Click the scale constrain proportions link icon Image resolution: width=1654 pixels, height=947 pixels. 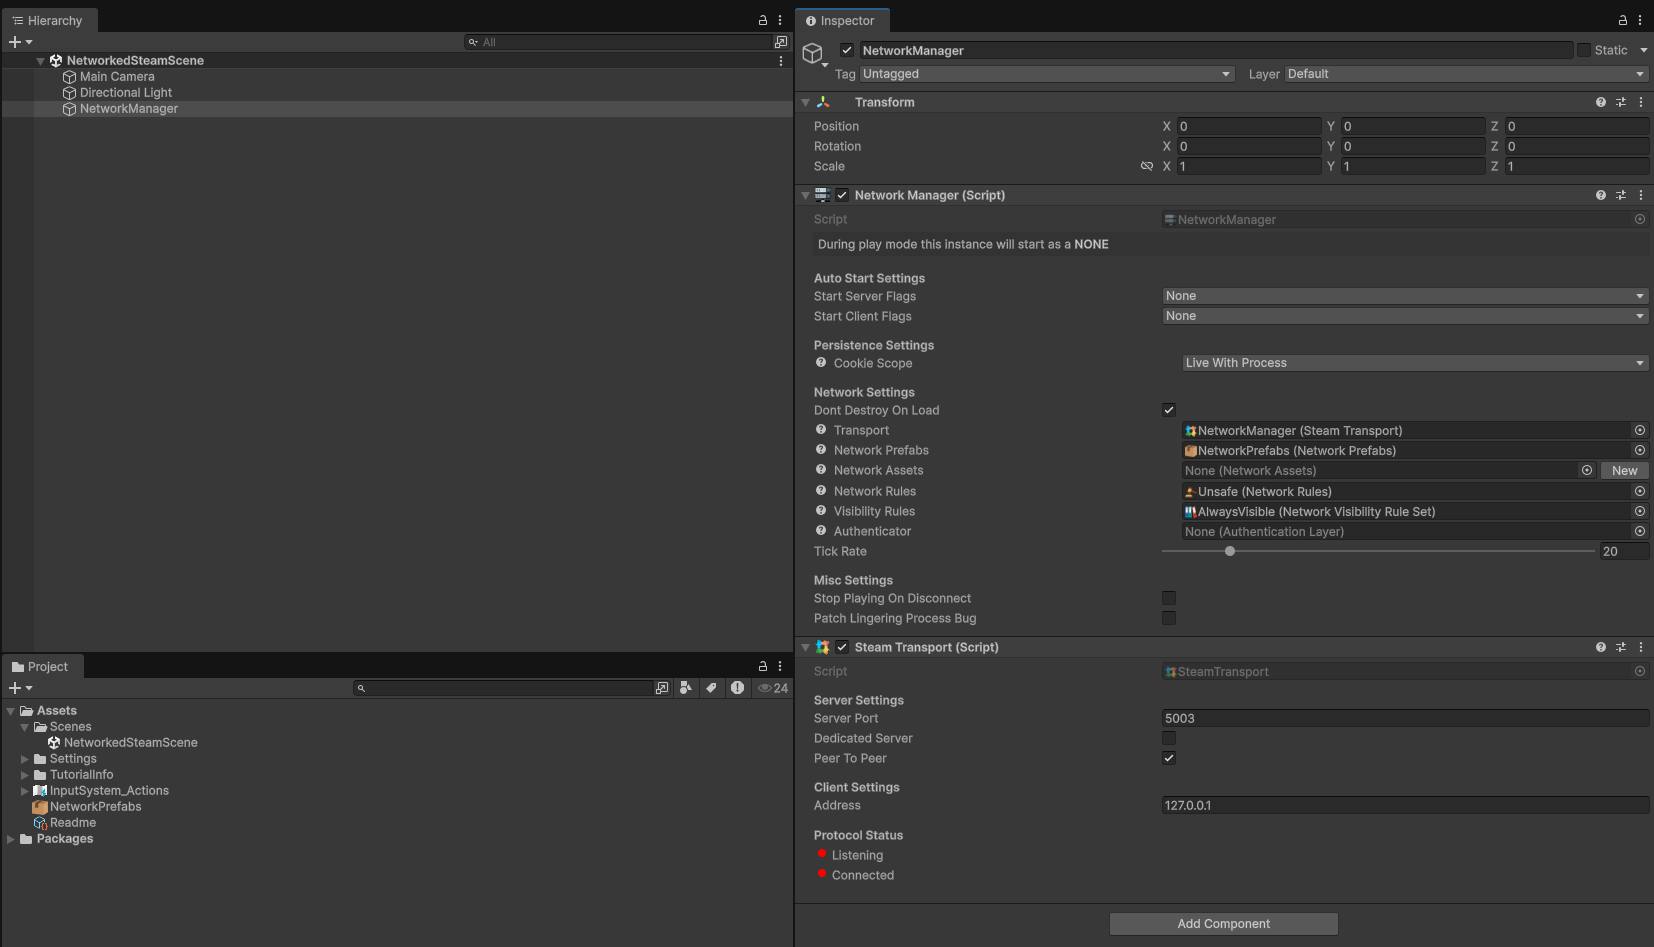(1147, 166)
